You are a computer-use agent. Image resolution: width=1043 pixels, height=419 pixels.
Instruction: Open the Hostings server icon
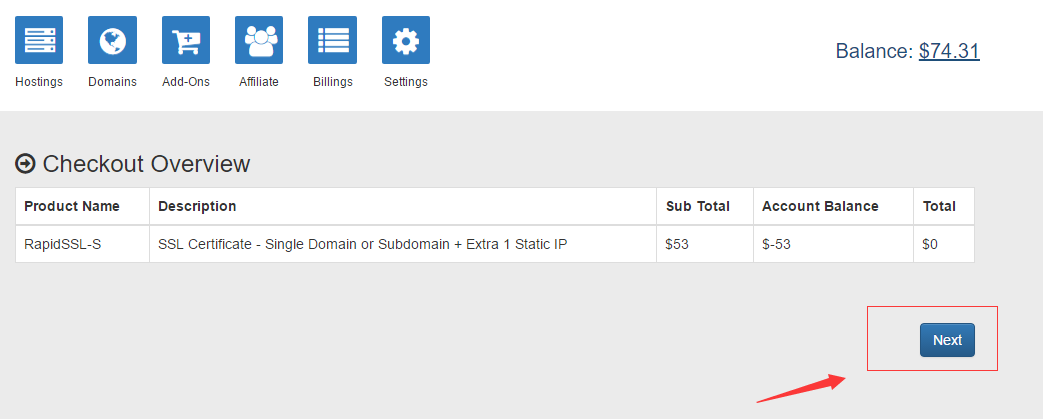click(39, 40)
